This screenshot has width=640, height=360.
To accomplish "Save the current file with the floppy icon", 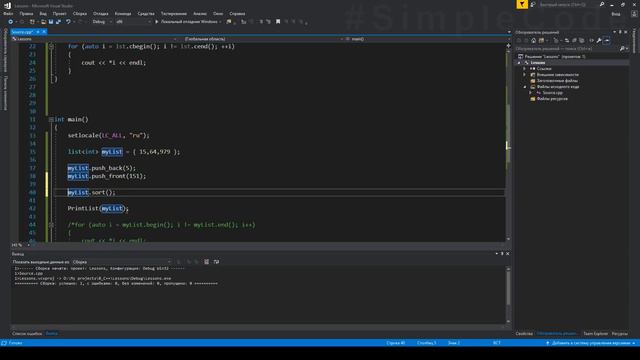I will point(51,22).
